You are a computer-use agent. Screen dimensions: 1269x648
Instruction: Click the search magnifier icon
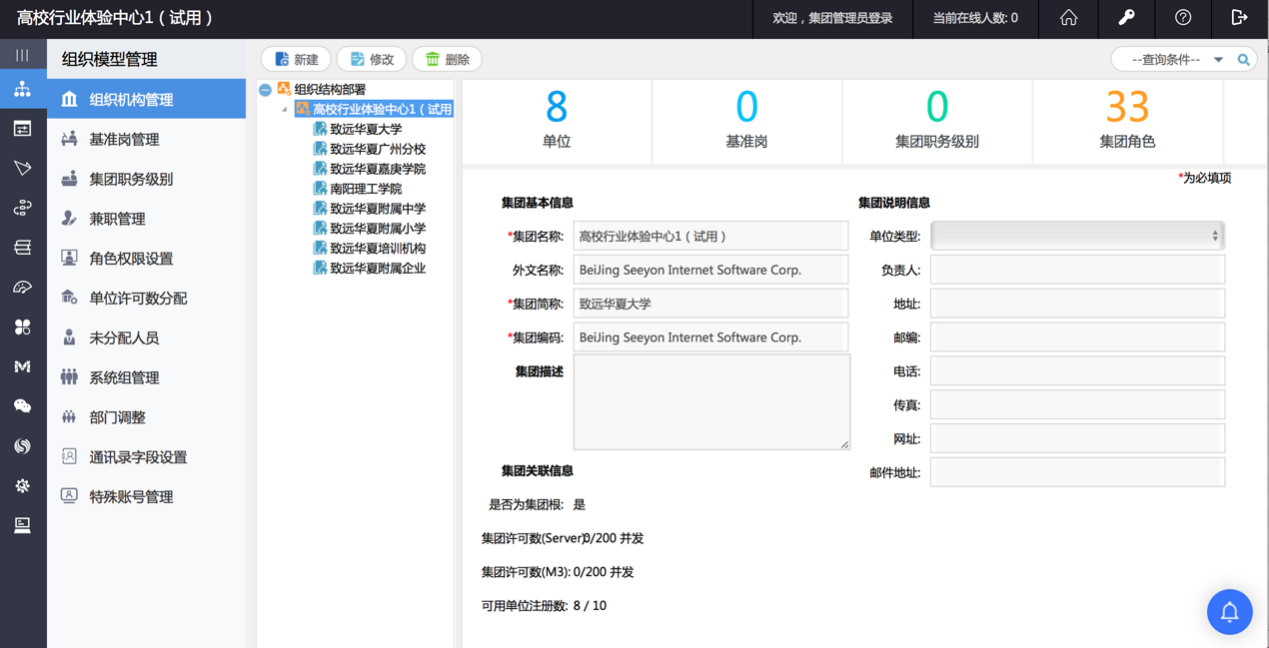[1243, 60]
